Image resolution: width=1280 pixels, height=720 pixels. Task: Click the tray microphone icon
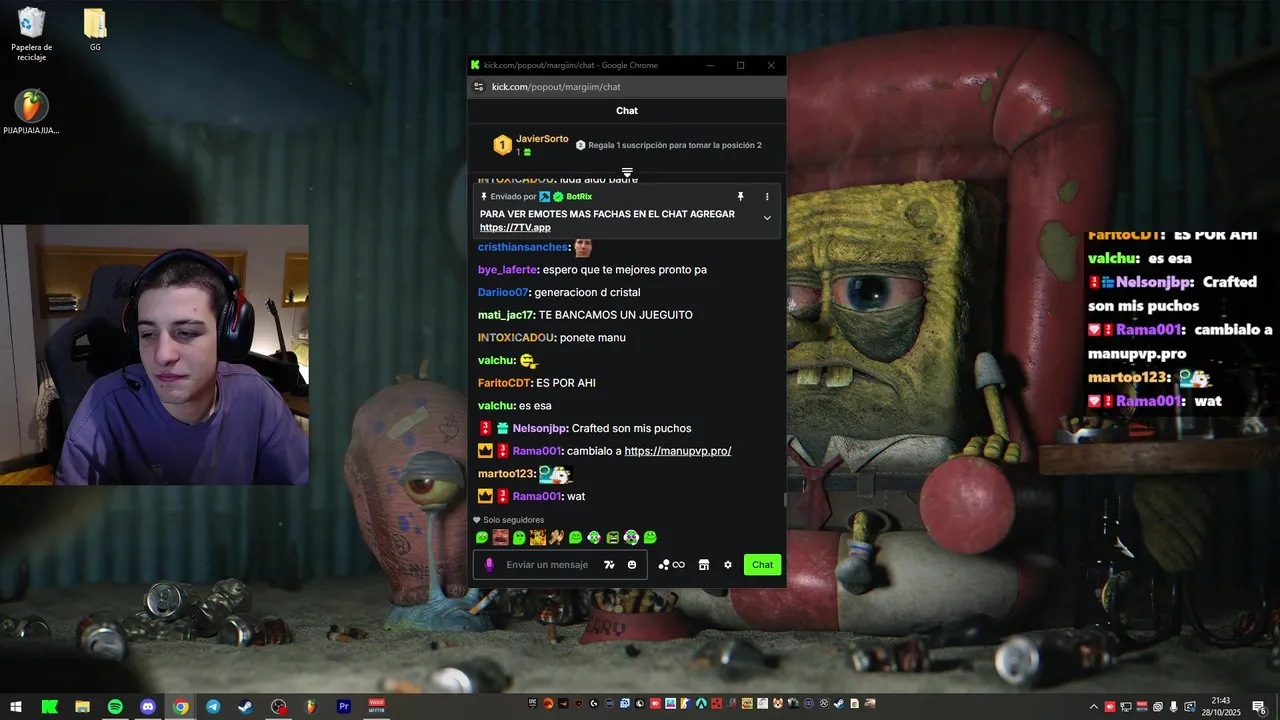1174,707
